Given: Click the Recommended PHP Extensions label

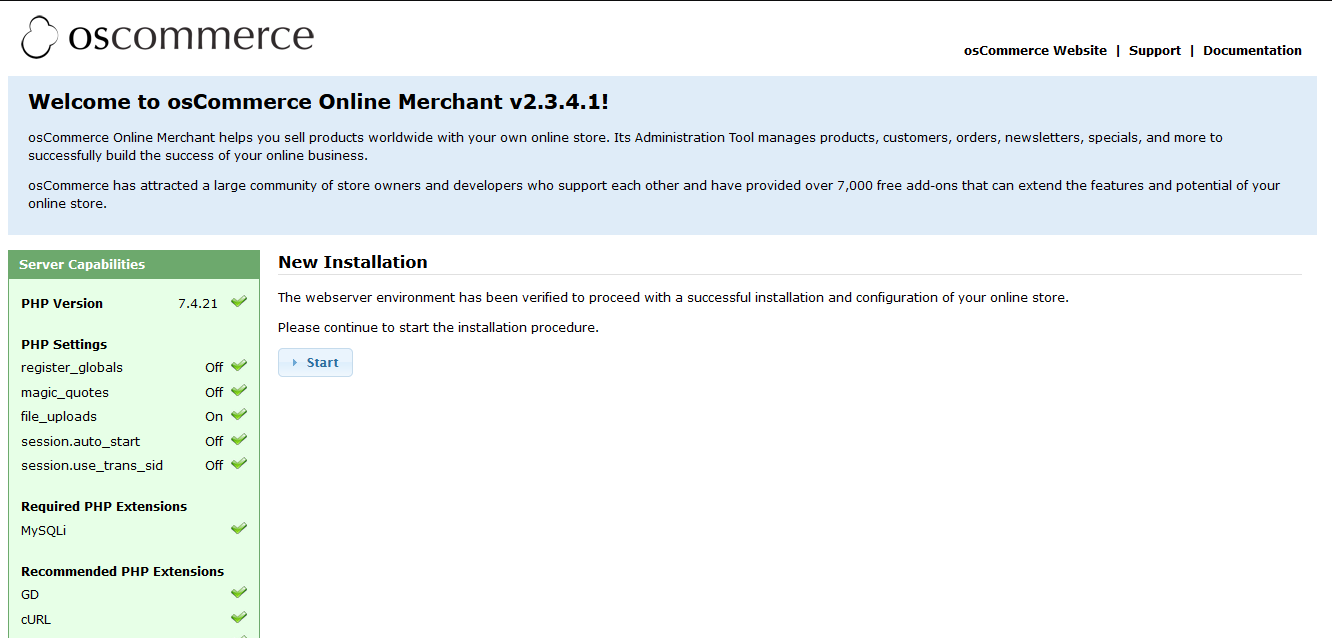Looking at the screenshot, I should tap(122, 572).
